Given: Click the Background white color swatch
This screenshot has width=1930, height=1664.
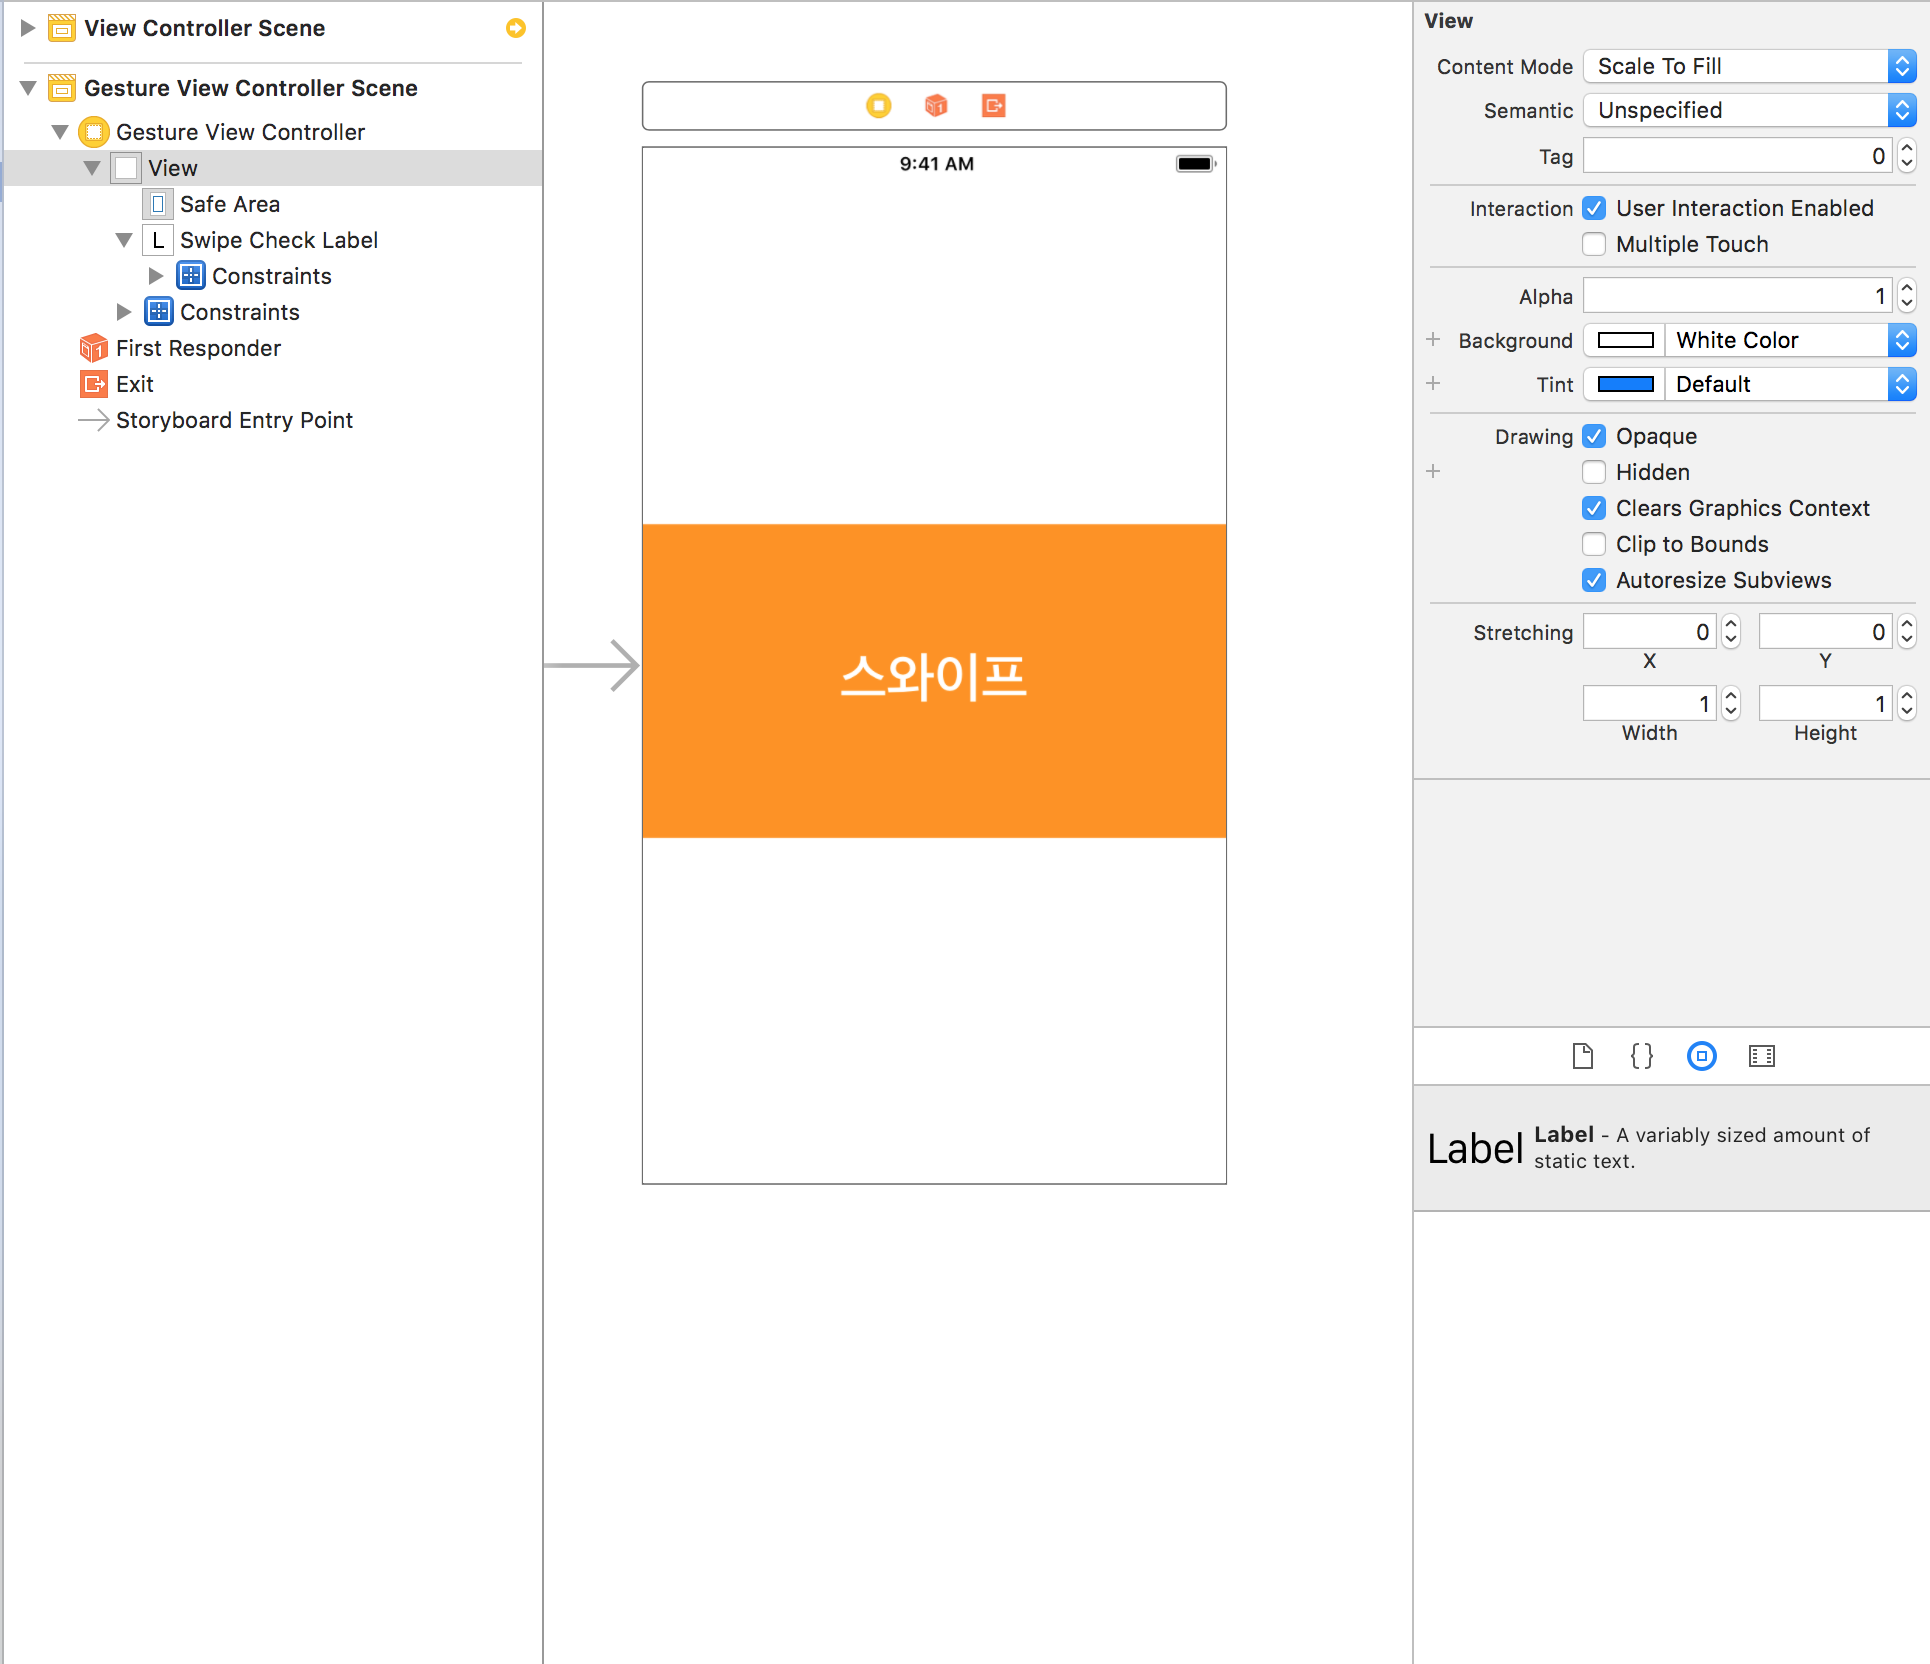Looking at the screenshot, I should coord(1625,340).
